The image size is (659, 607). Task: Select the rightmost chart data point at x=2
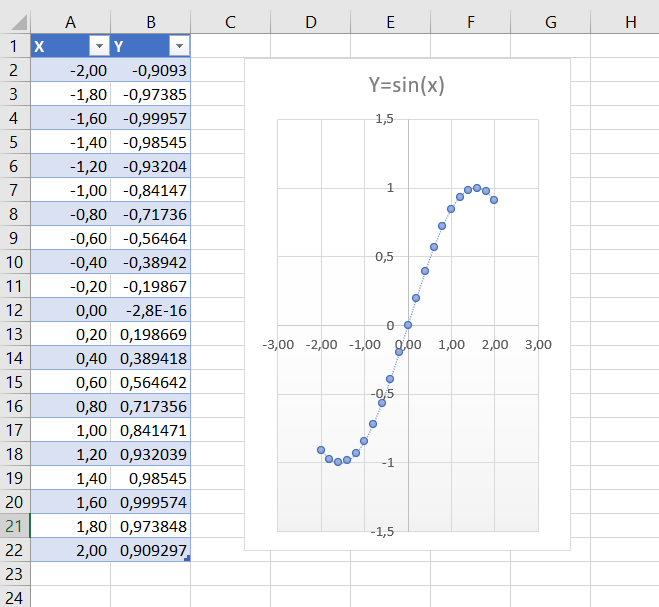coord(494,200)
